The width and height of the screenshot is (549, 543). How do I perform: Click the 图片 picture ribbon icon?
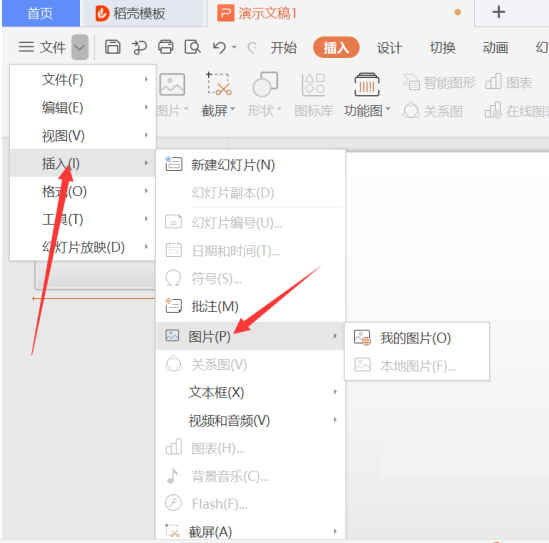pyautogui.click(x=172, y=84)
